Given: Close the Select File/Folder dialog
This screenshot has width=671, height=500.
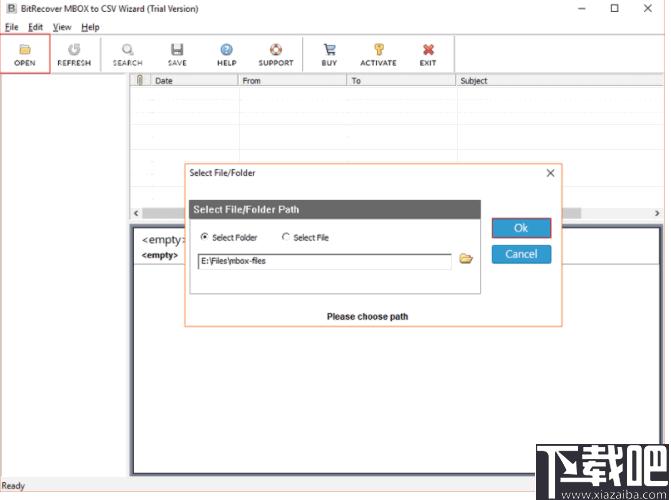Looking at the screenshot, I should pyautogui.click(x=550, y=173).
